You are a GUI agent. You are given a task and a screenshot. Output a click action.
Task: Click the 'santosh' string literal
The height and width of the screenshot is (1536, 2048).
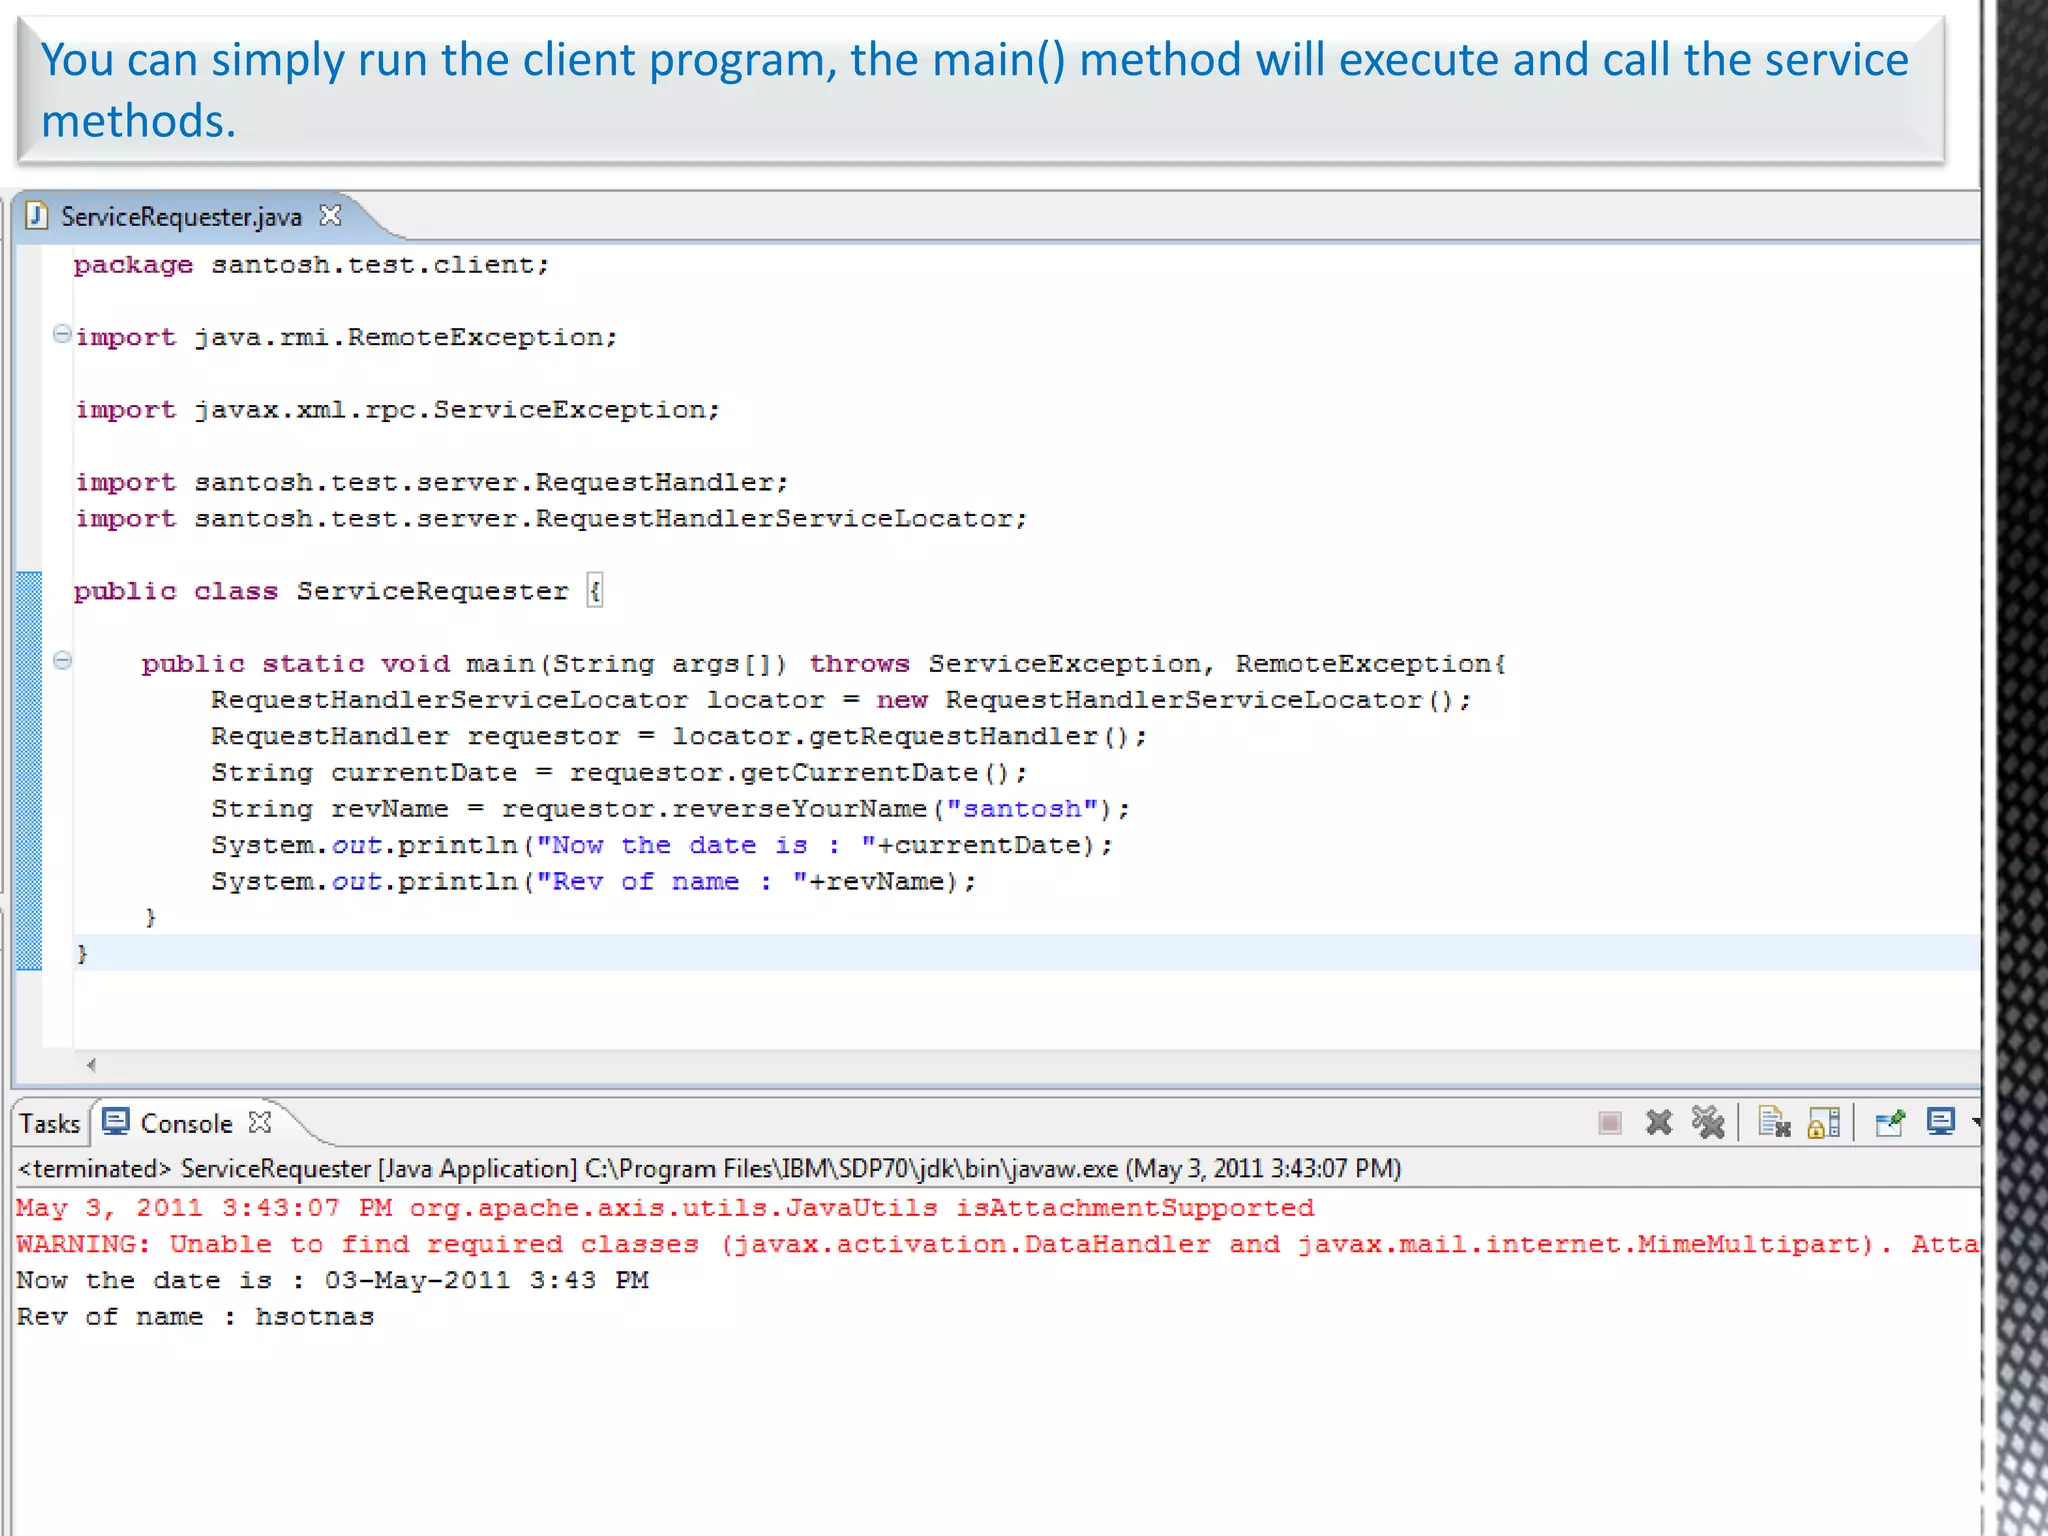point(1022,809)
